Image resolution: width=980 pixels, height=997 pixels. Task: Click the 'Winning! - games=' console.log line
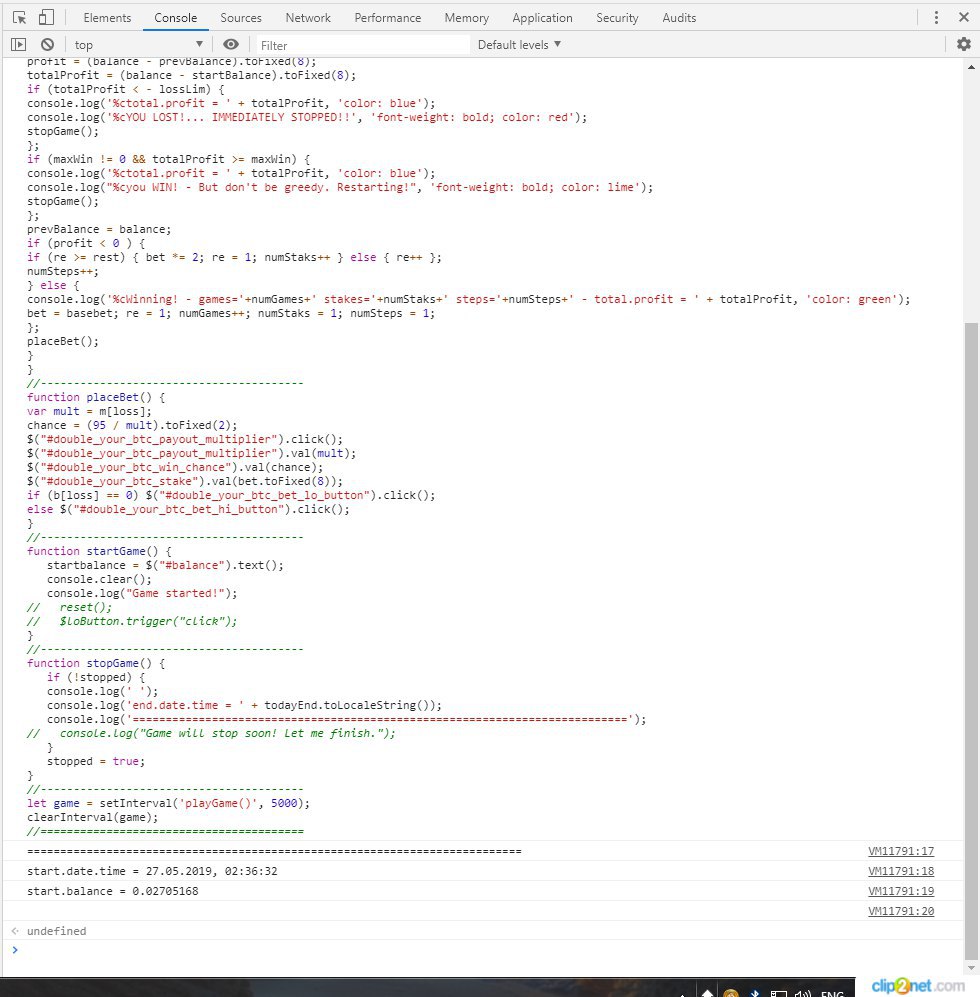coord(469,299)
